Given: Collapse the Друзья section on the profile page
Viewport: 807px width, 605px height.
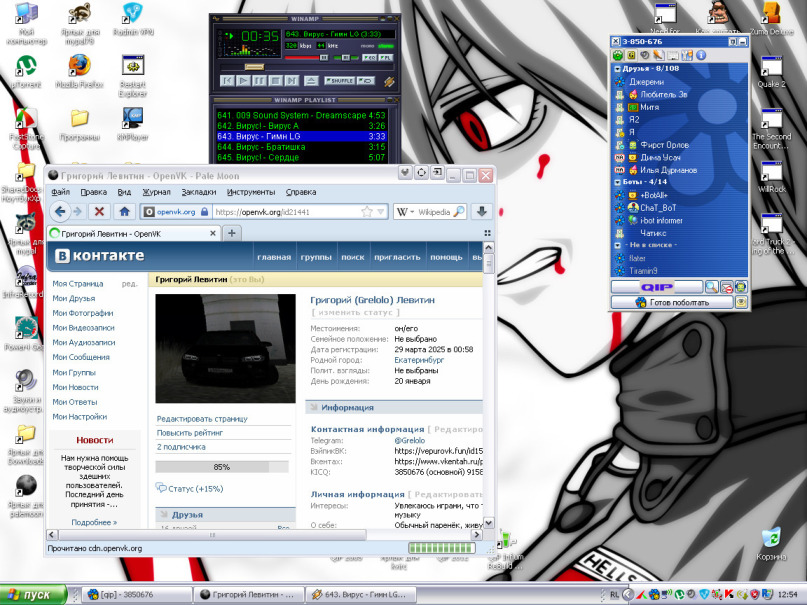Looking at the screenshot, I should click(x=164, y=514).
